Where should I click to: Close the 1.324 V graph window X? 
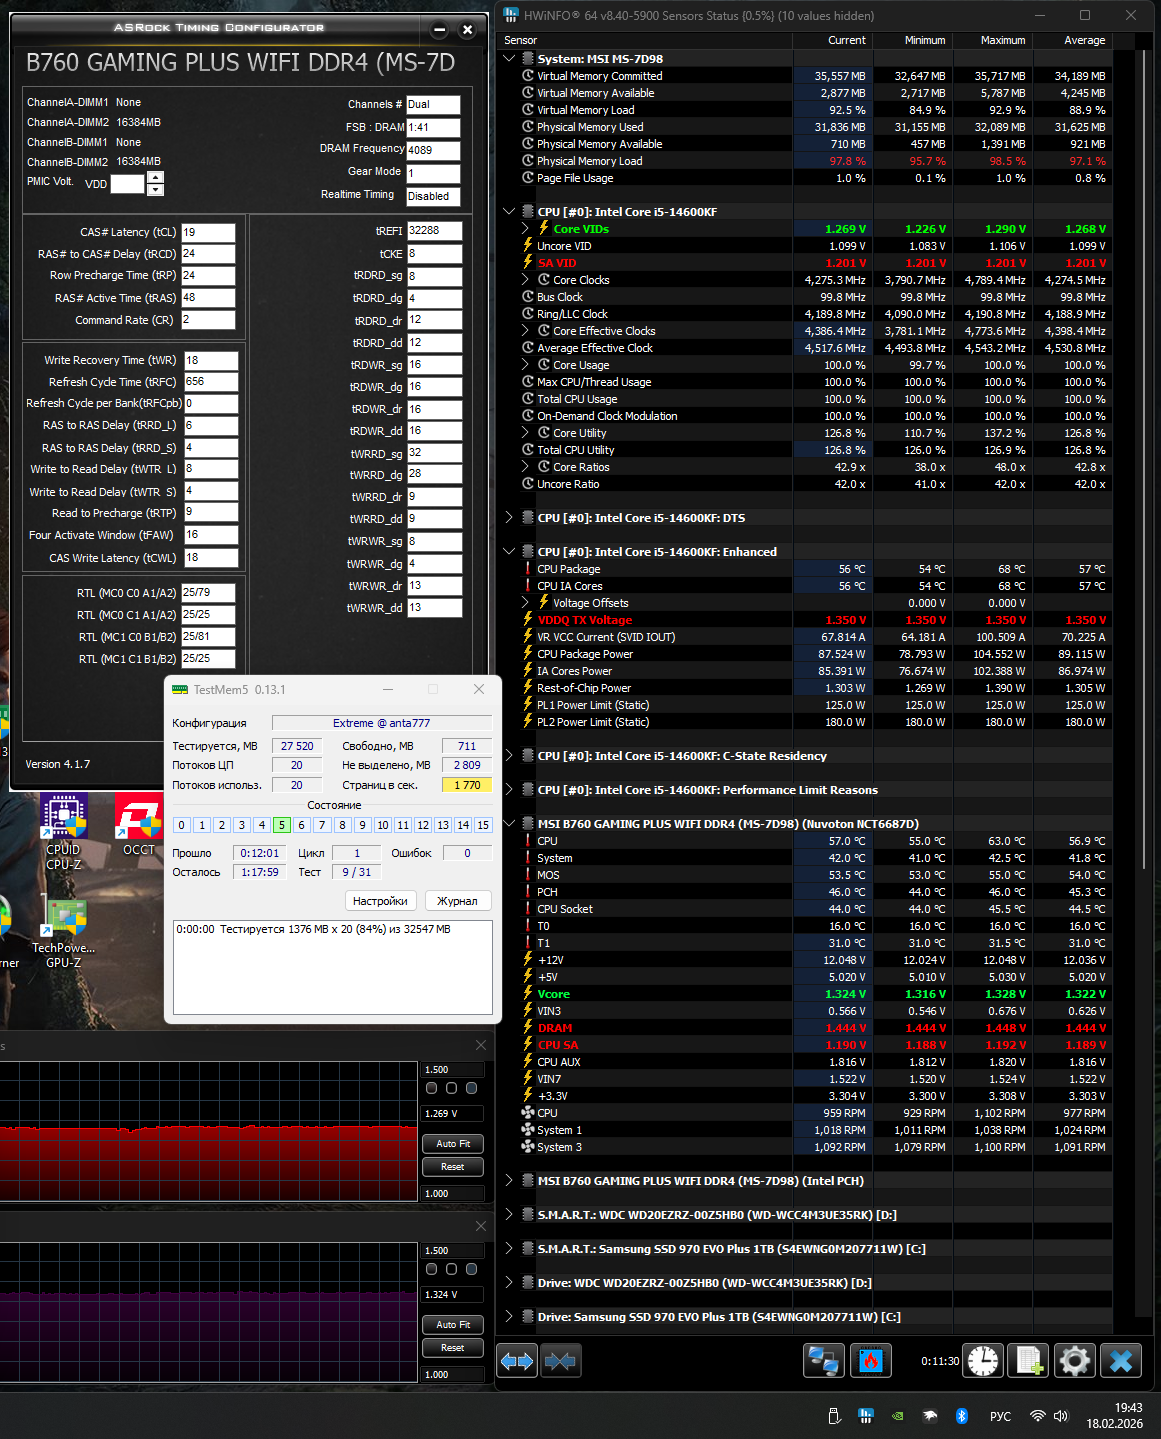[481, 1226]
